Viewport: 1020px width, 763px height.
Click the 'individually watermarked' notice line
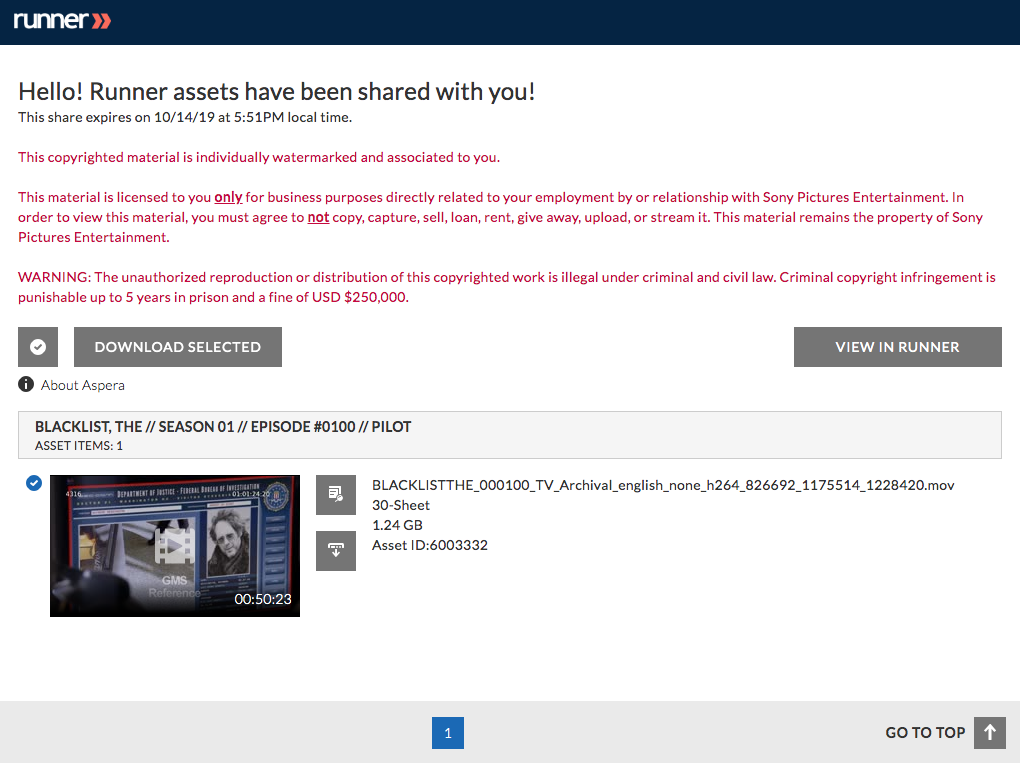(x=259, y=157)
